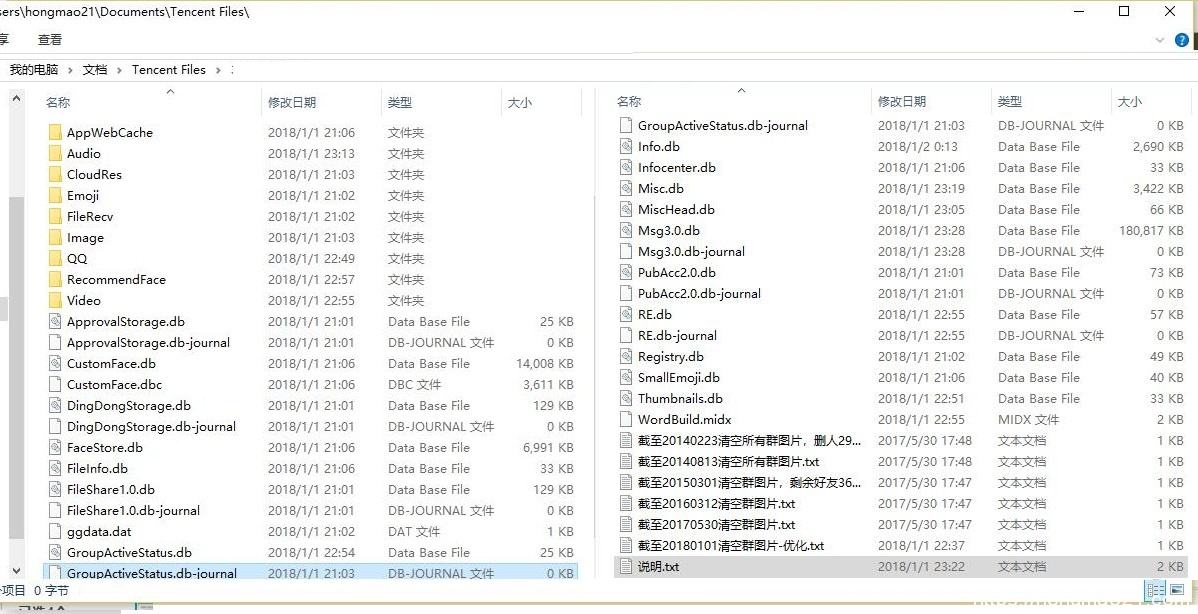Select the MiscHead.db file
This screenshot has height=614, width=1198.
click(x=676, y=209)
